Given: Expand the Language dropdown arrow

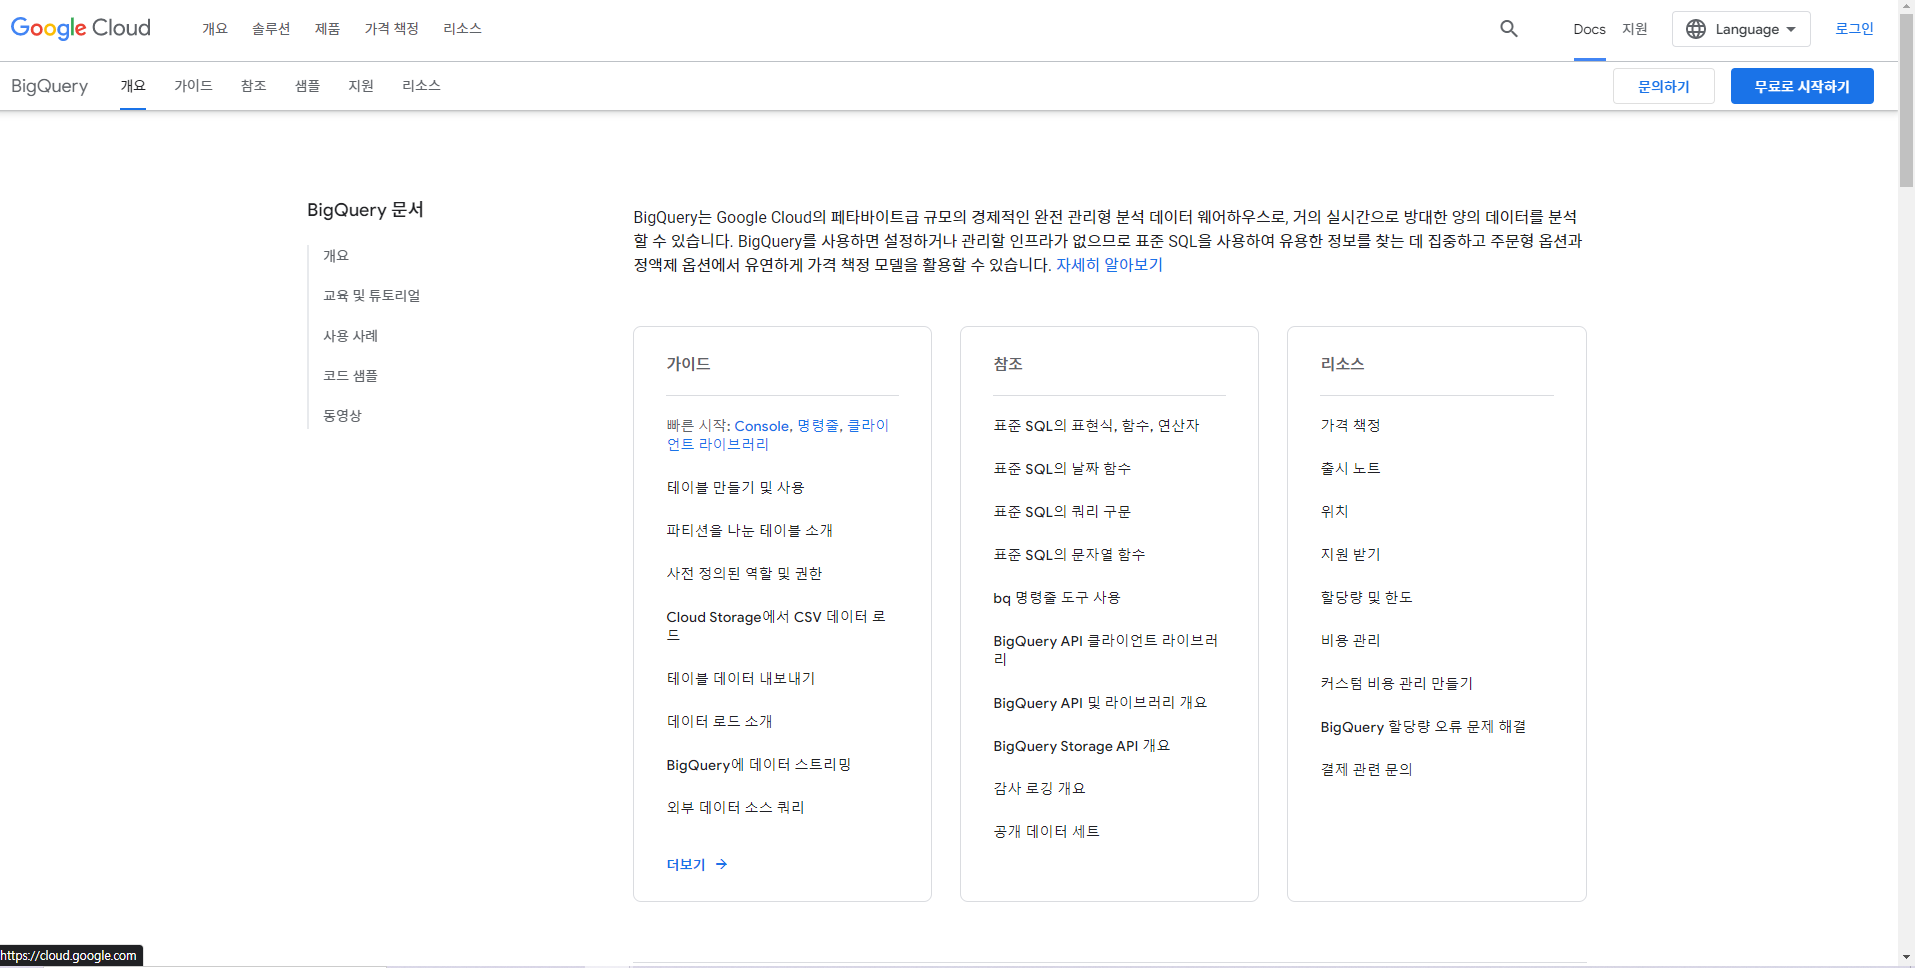Looking at the screenshot, I should [x=1791, y=29].
